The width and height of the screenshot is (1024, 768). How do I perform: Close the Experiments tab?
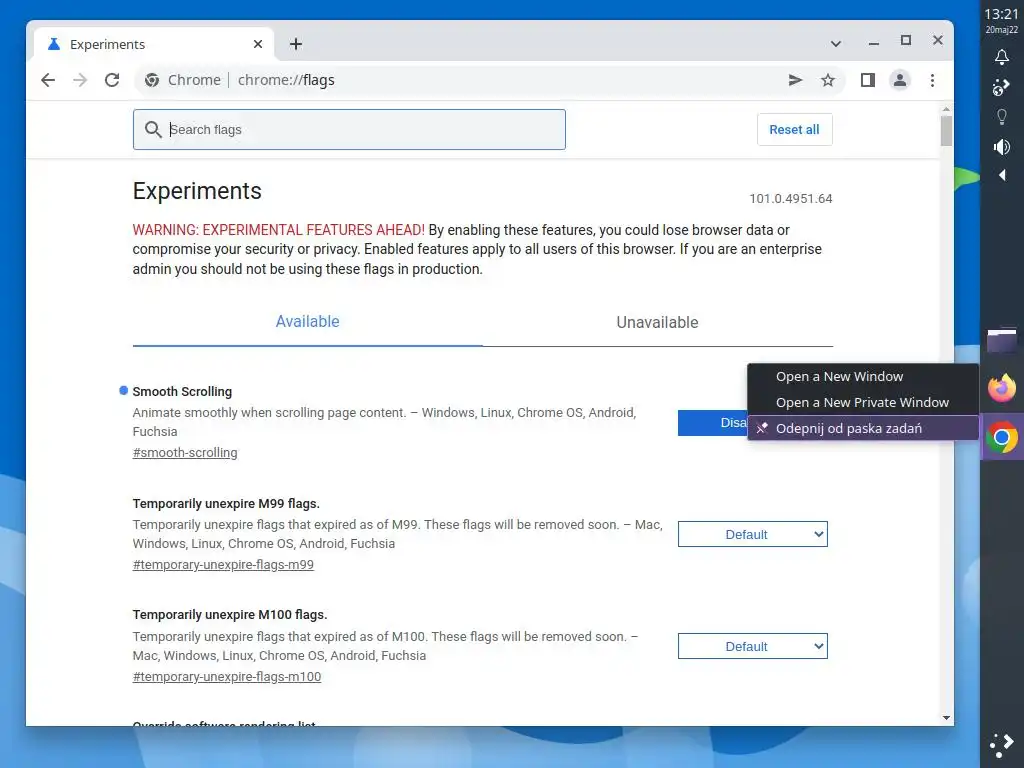[258, 44]
